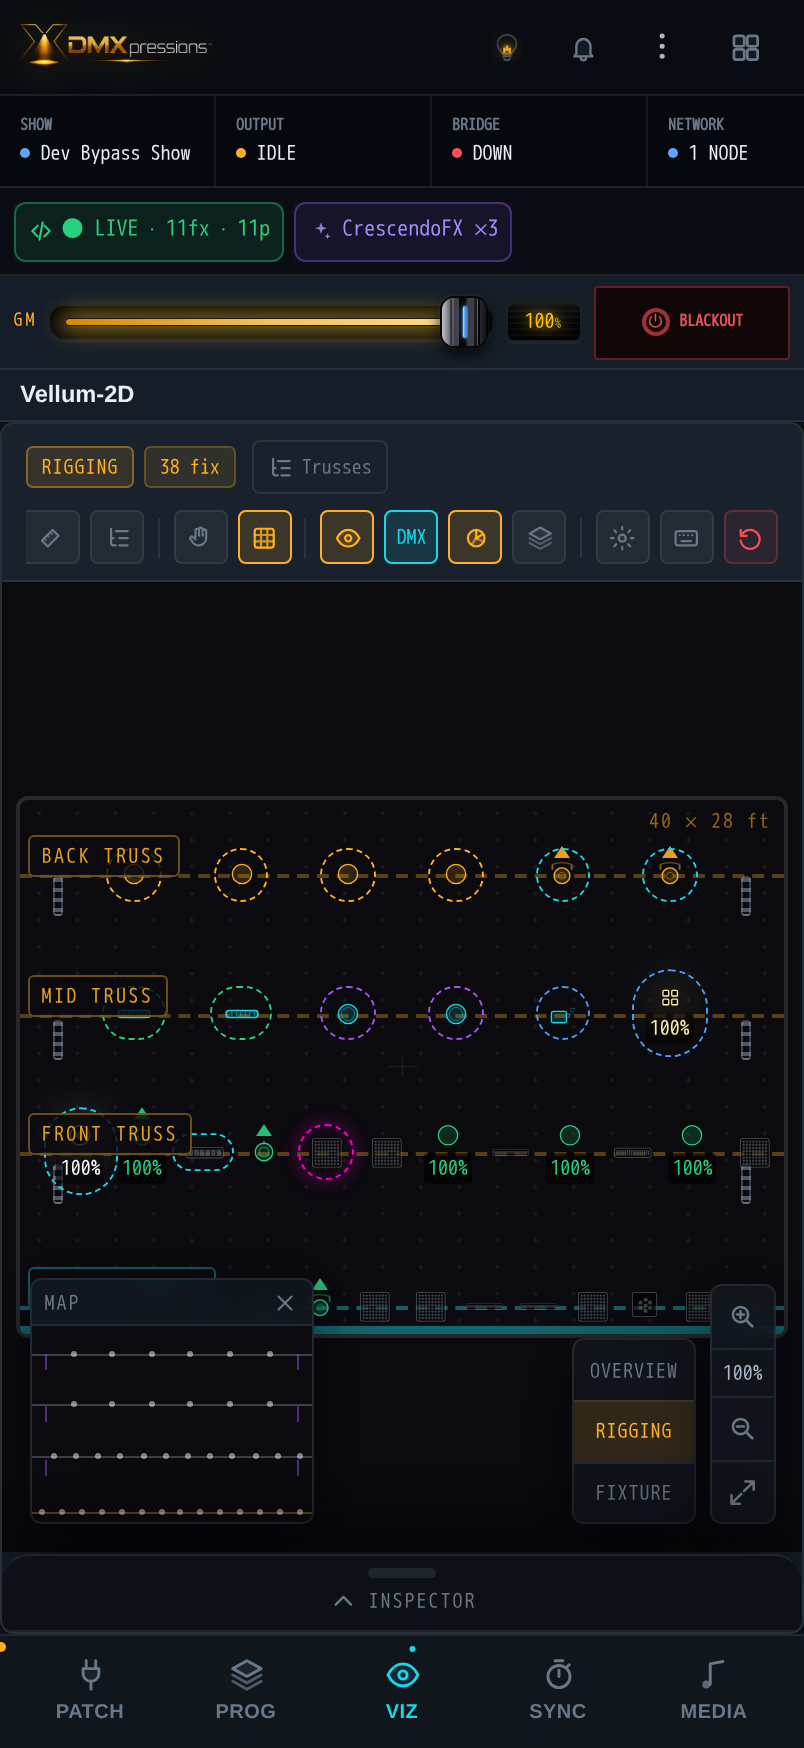The image size is (804, 1748).
Task: Switch to the FIXTURE view mode
Action: [634, 1493]
